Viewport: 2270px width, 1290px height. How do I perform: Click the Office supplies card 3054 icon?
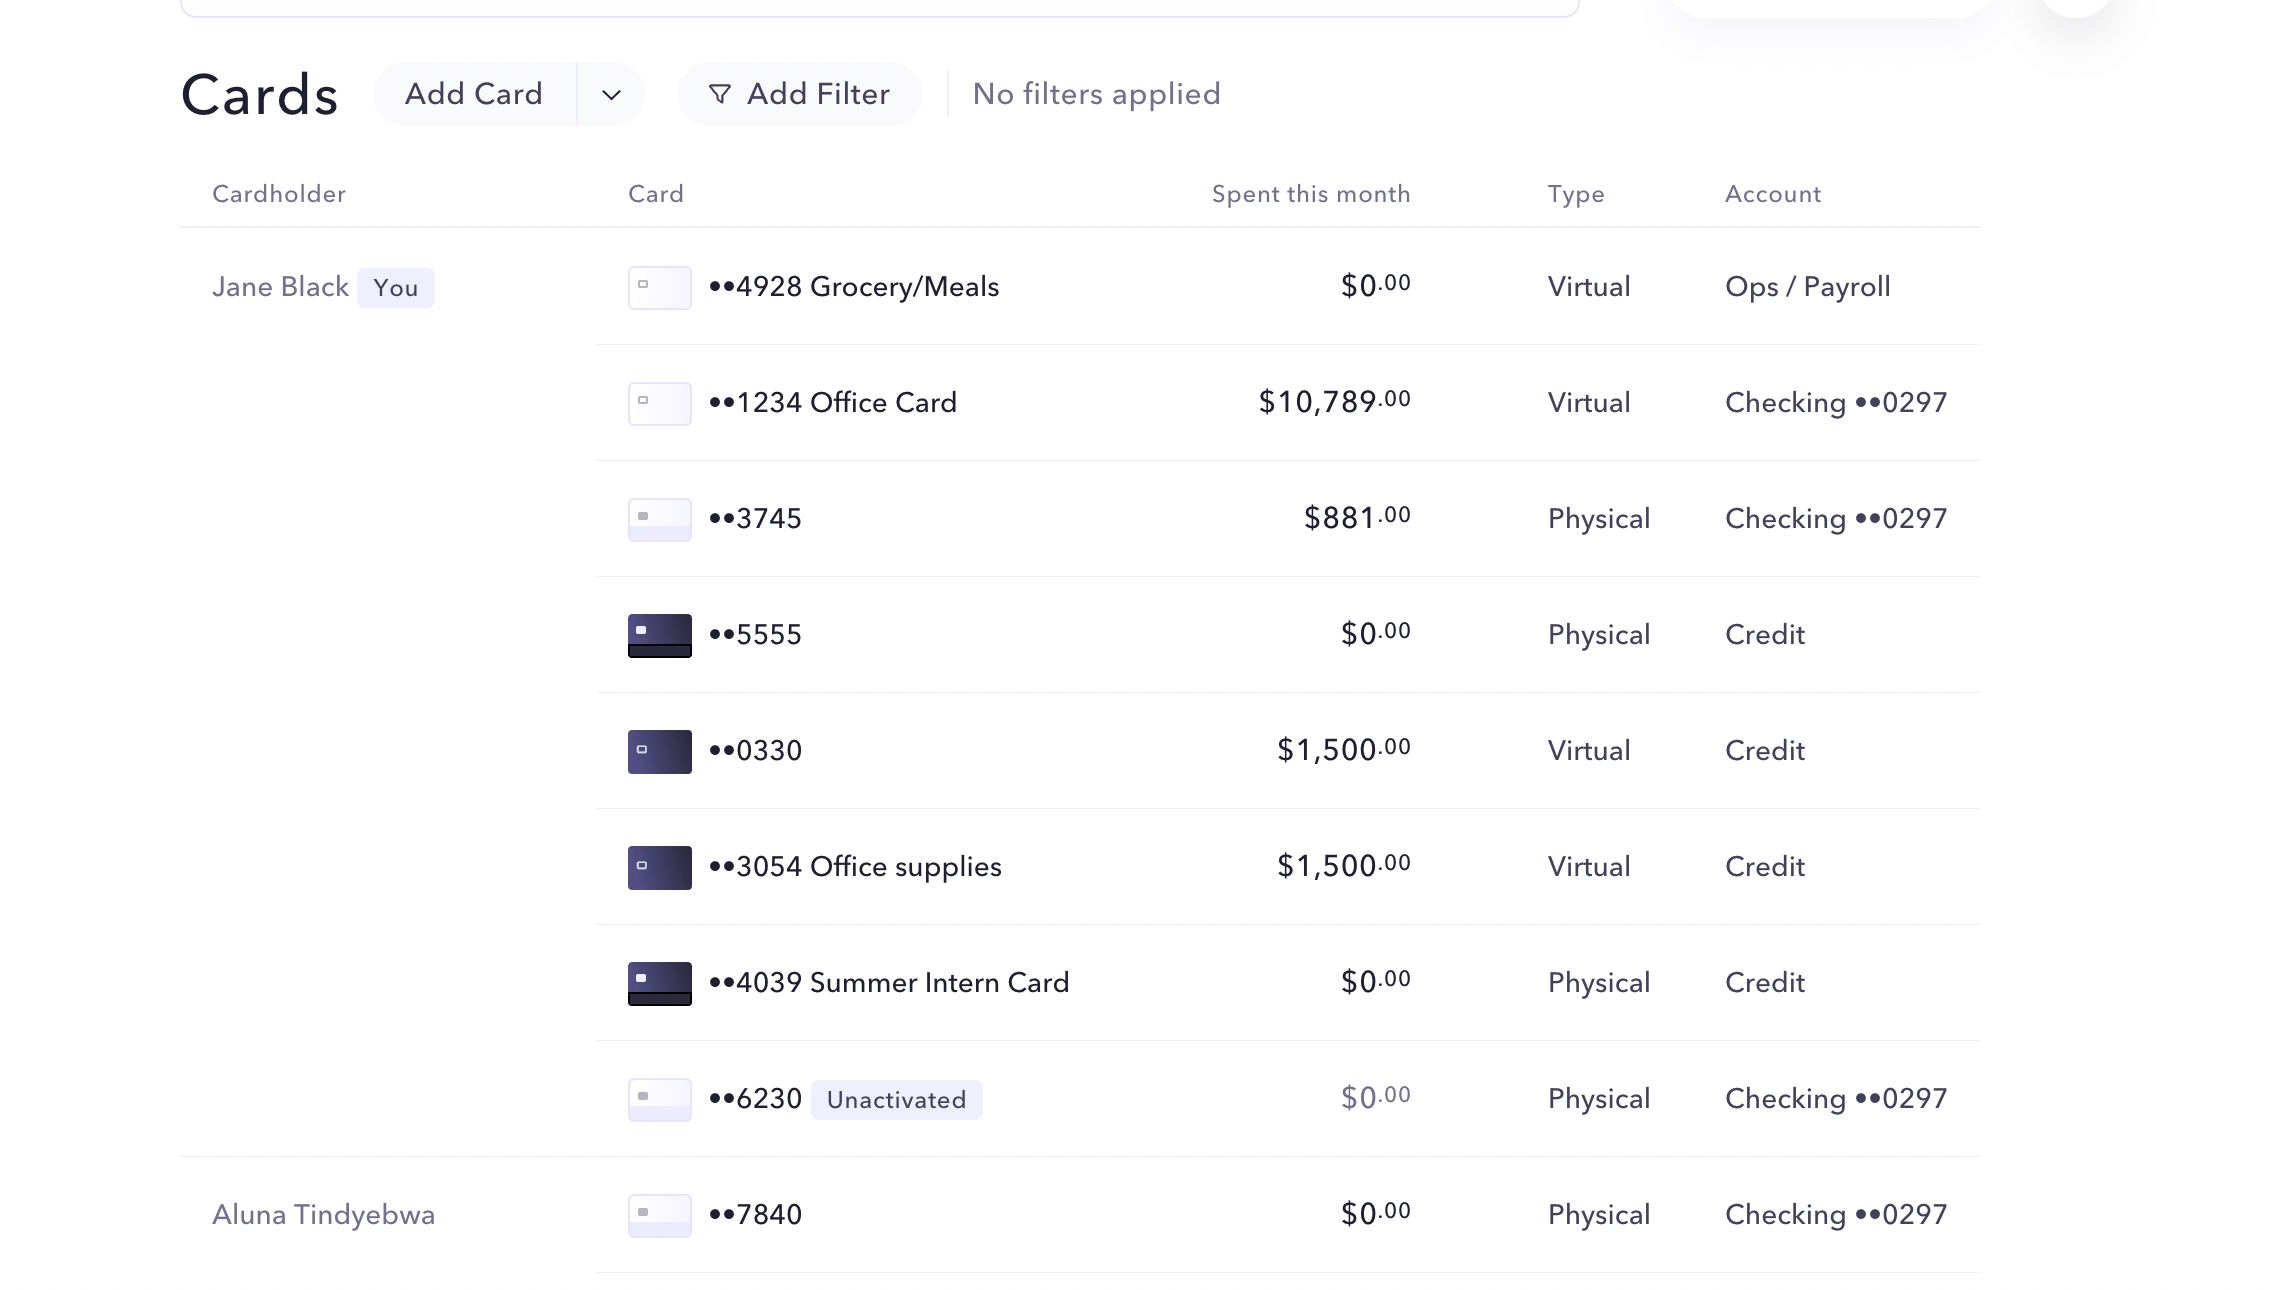[659, 867]
